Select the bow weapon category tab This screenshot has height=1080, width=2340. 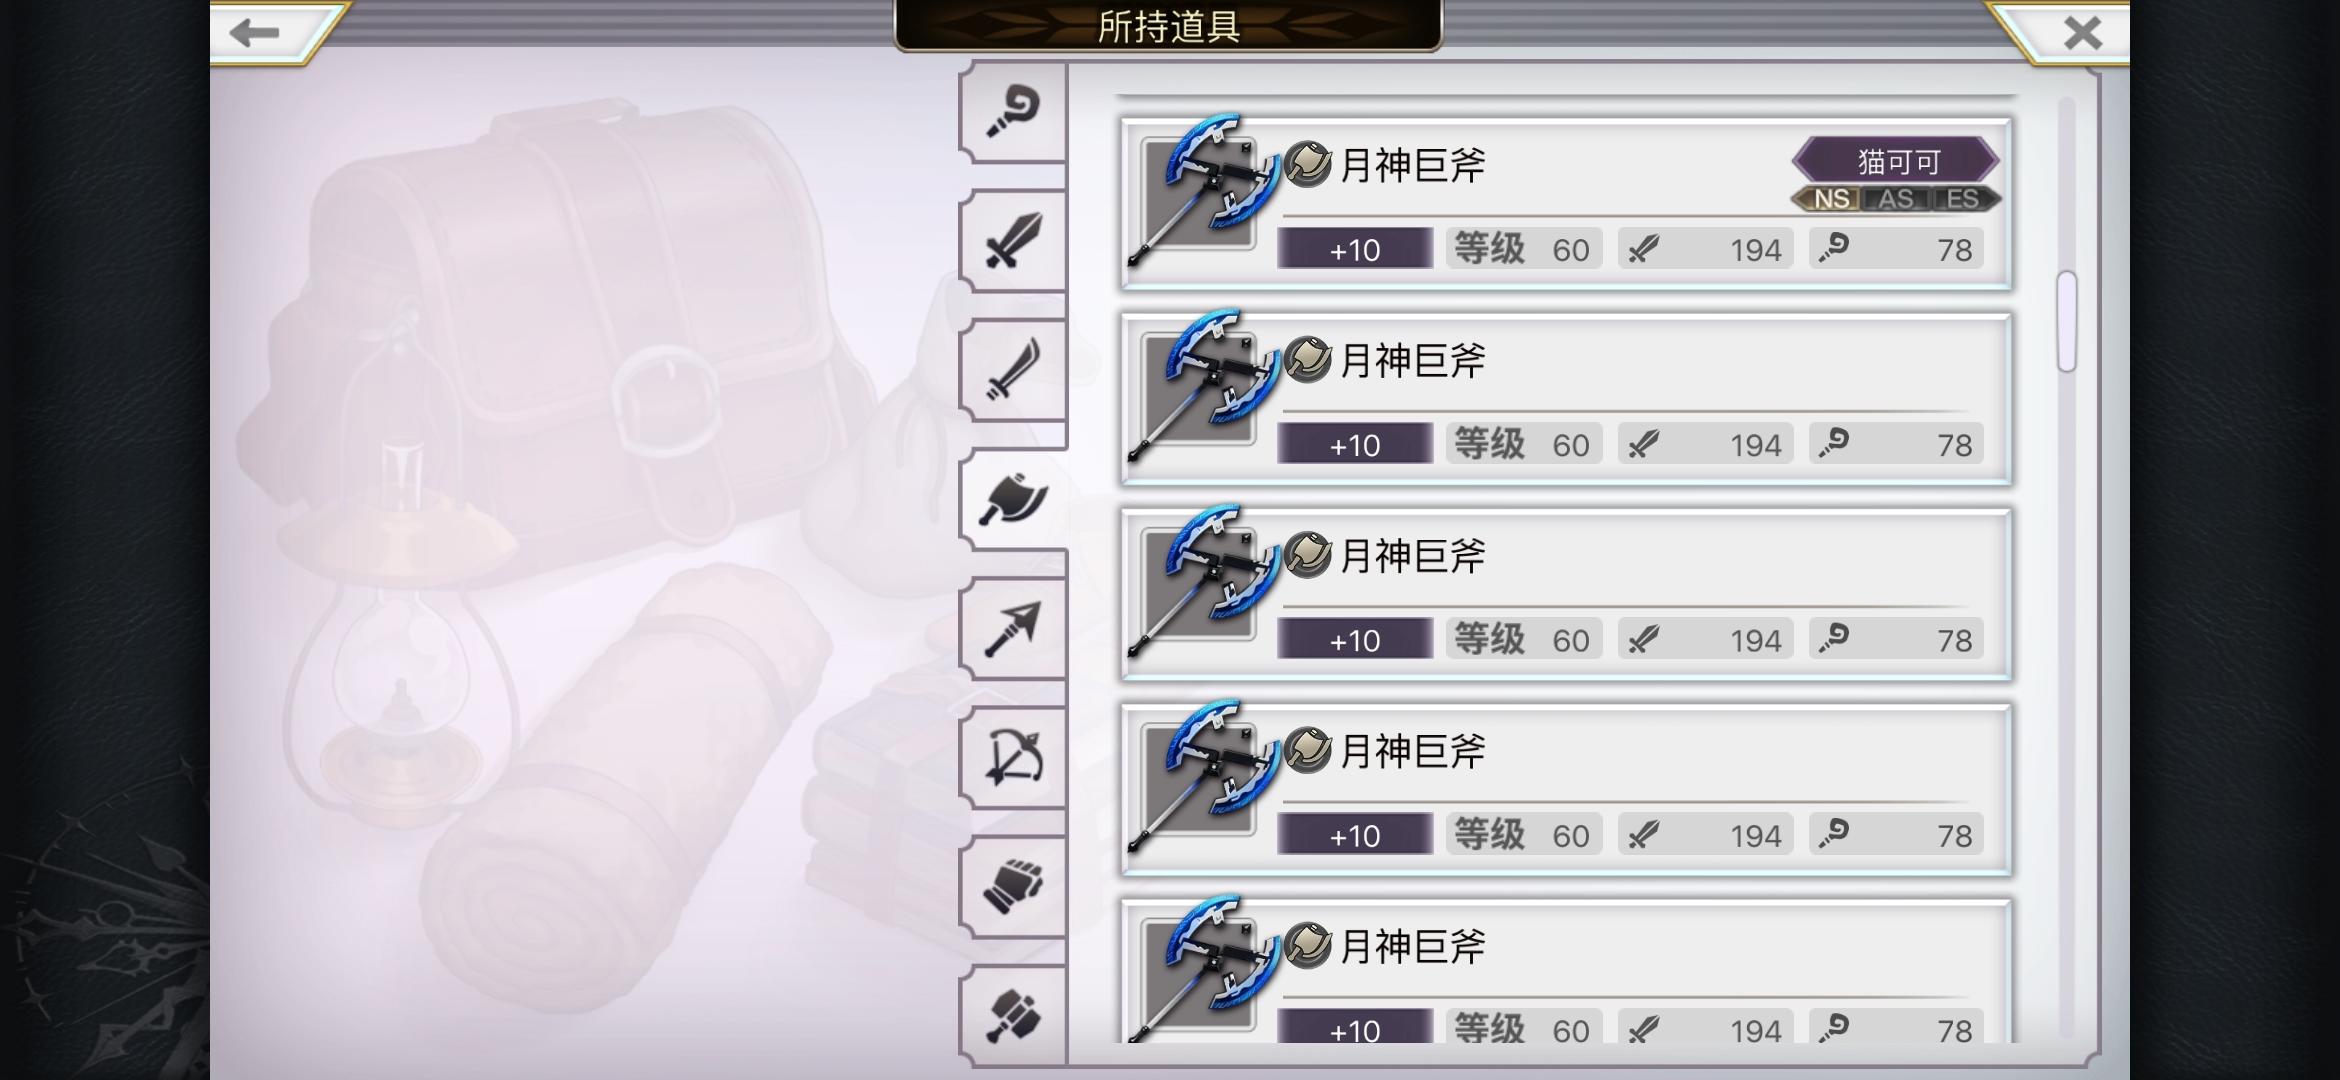tap(1012, 757)
